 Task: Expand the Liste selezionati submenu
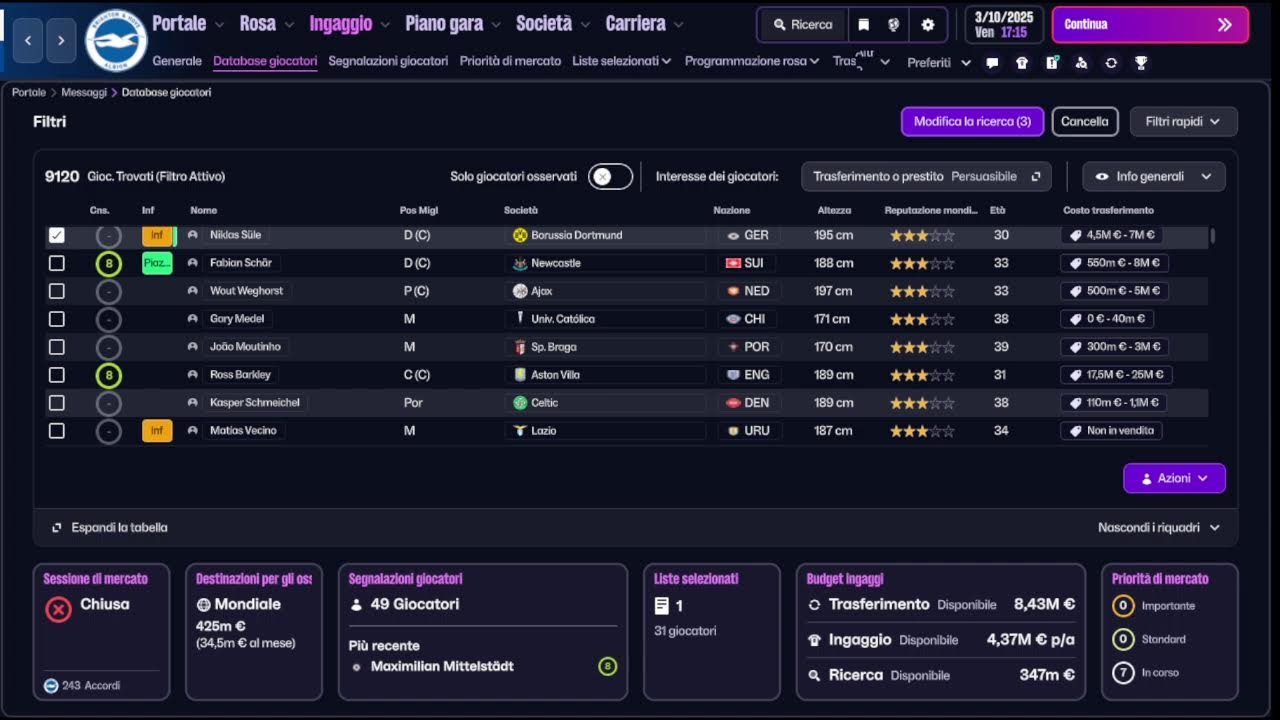tap(622, 61)
